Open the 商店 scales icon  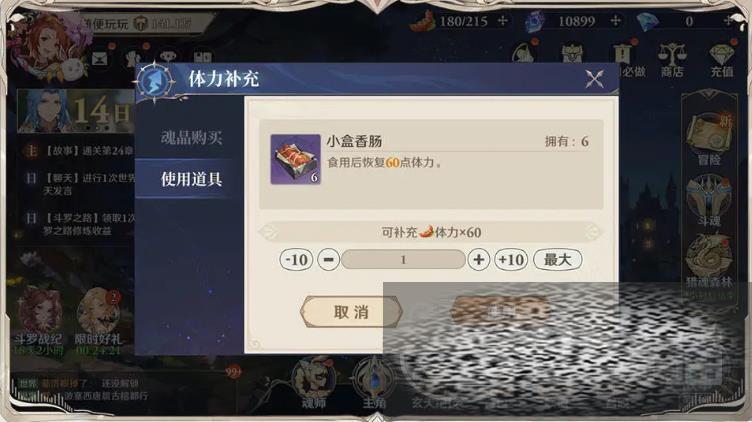(672, 59)
